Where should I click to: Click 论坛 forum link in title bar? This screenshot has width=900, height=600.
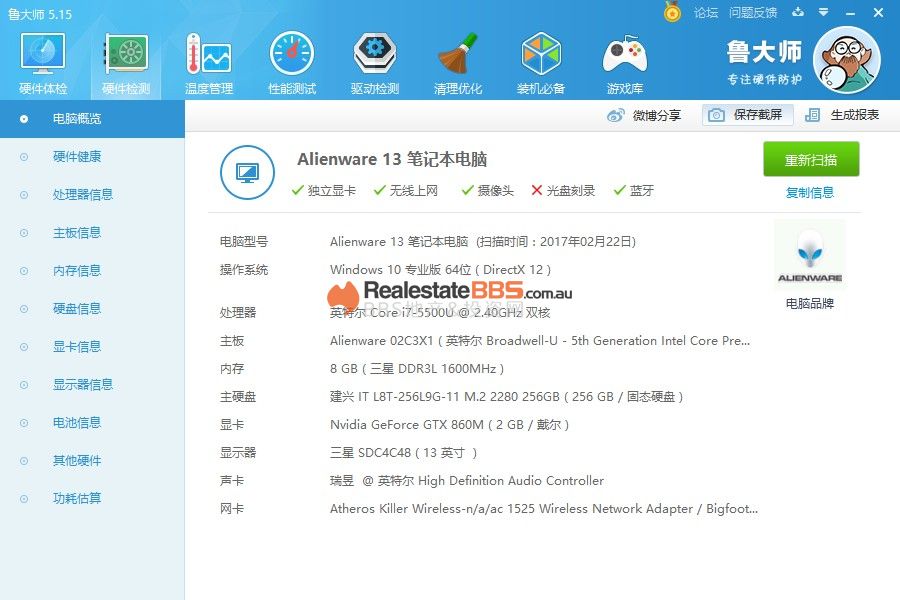pos(706,13)
